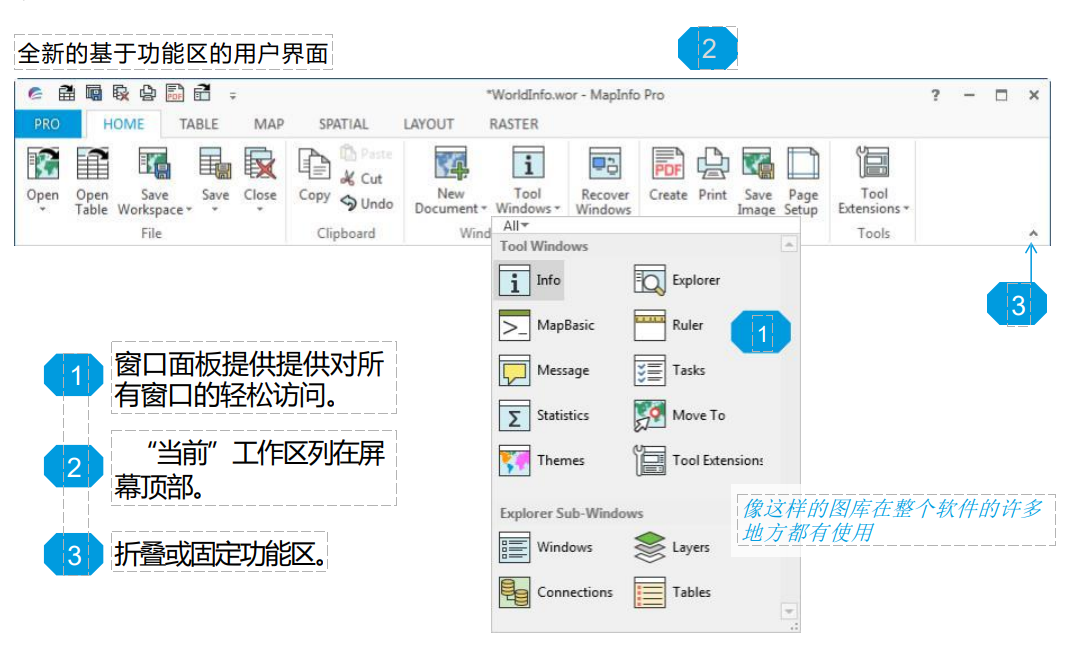Open Customize Quick Access Toolbar arrow
Image resolution: width=1080 pixels, height=645 pixels.
233,96
